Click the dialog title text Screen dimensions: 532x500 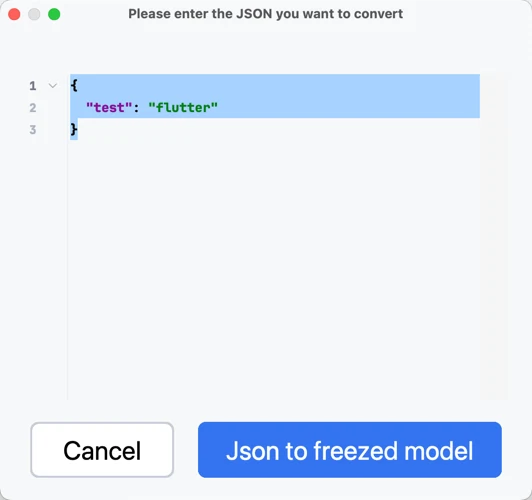pyautogui.click(x=266, y=14)
